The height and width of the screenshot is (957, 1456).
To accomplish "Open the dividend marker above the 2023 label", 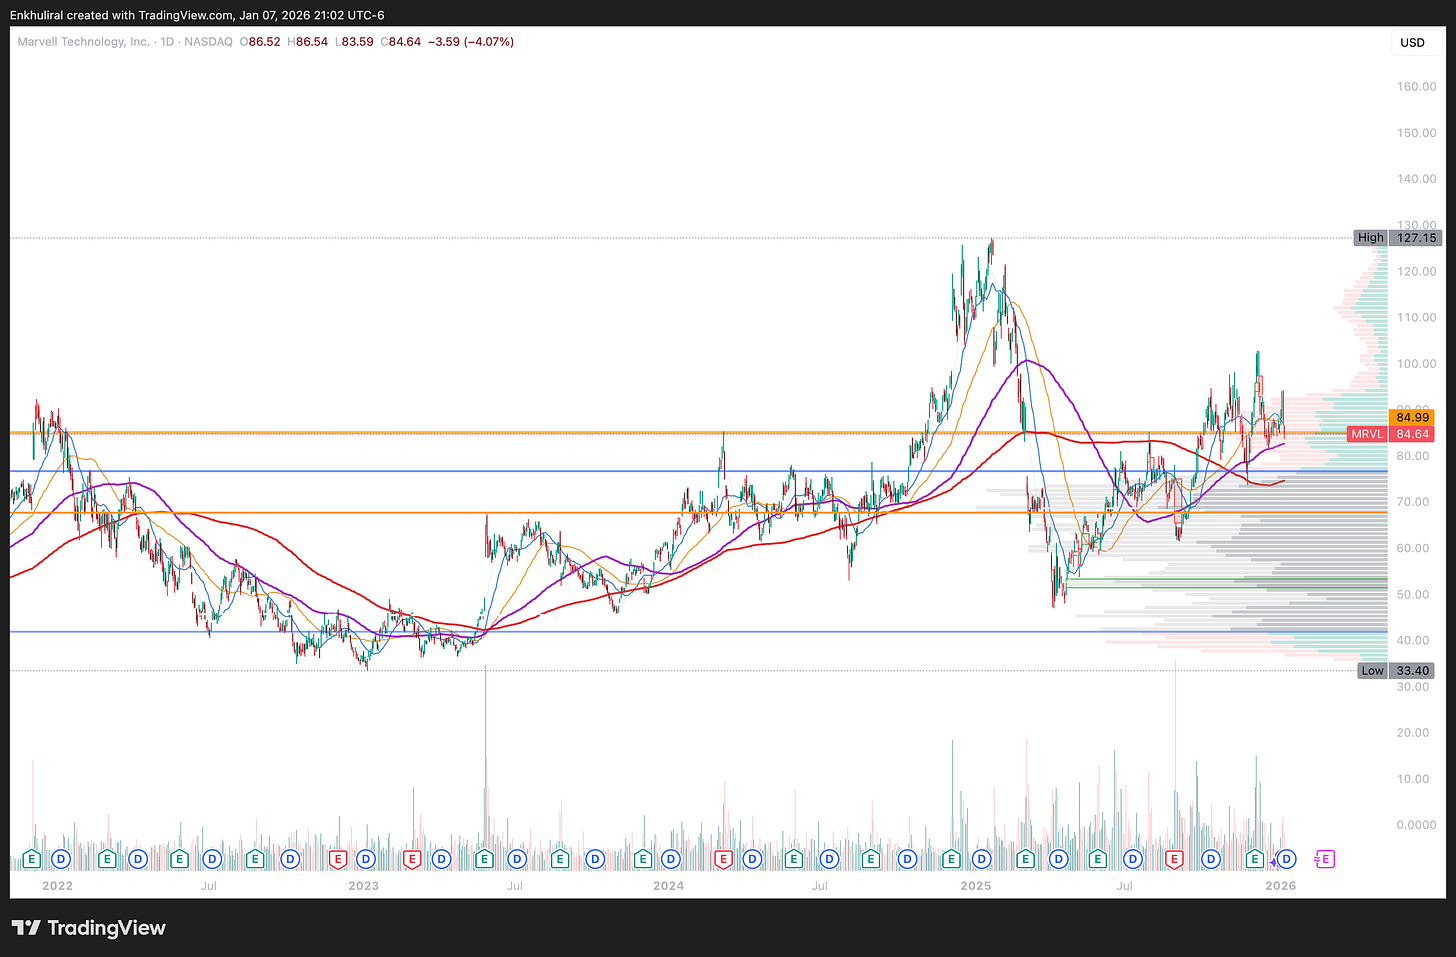I will click(366, 859).
